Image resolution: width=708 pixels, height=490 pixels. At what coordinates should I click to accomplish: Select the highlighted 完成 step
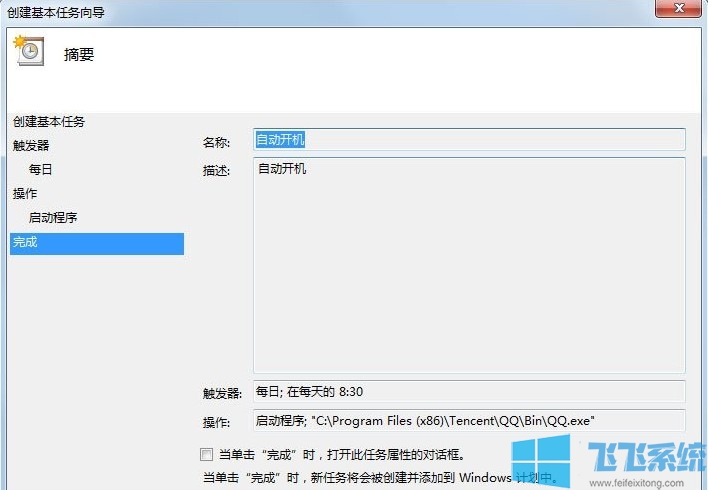click(x=97, y=243)
